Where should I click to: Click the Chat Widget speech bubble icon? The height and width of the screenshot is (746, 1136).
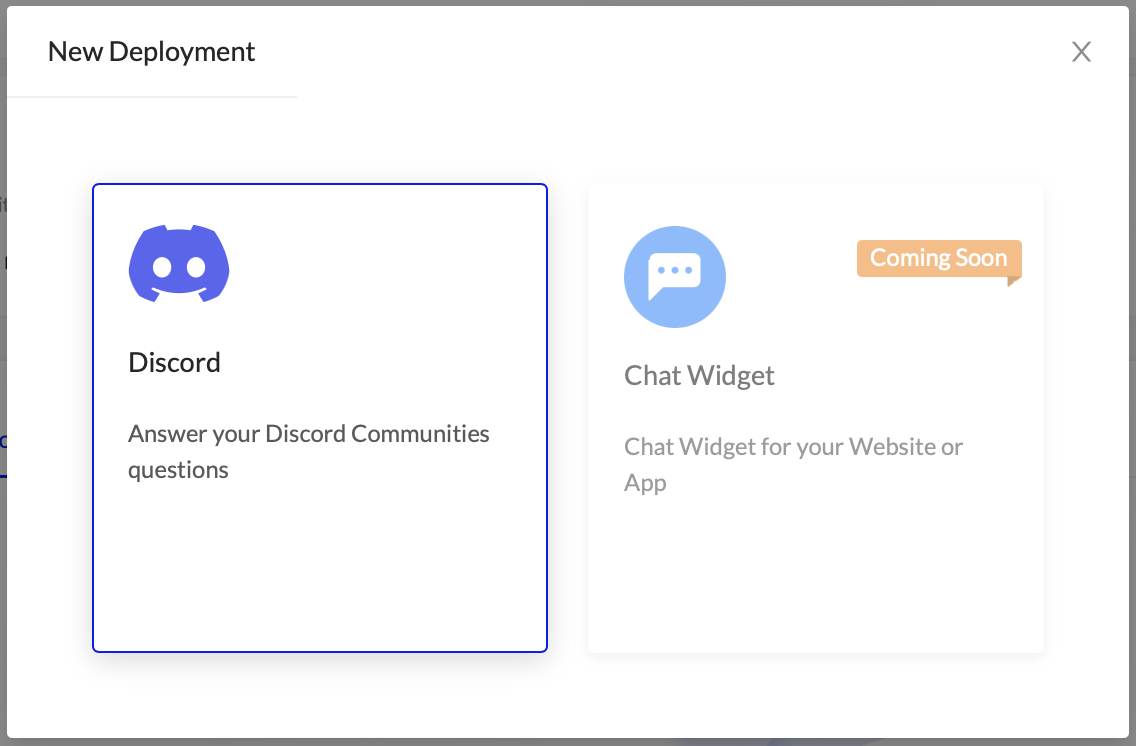(x=675, y=277)
